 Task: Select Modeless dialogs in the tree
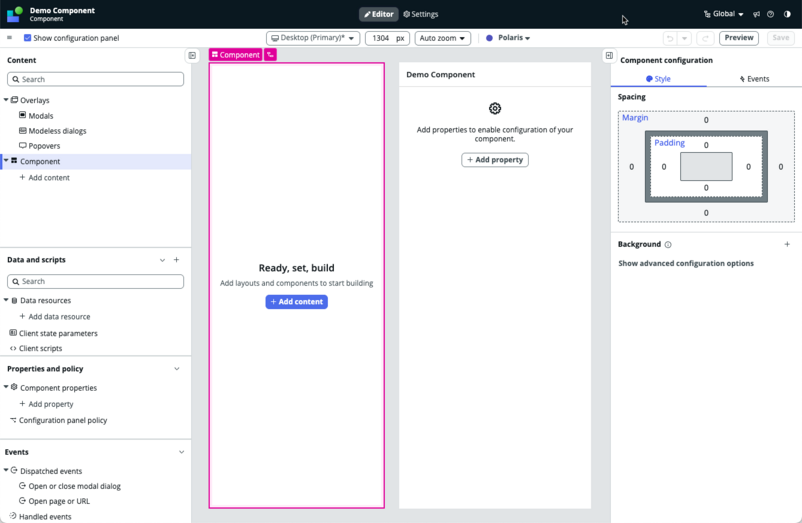57,131
